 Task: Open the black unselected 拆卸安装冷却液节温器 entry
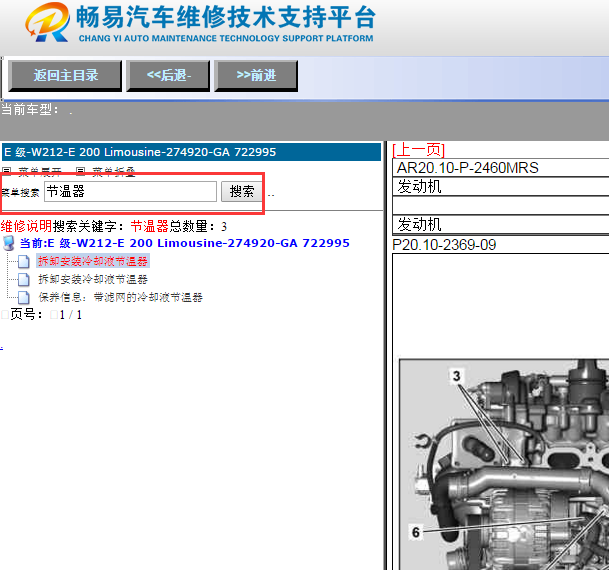(93, 279)
